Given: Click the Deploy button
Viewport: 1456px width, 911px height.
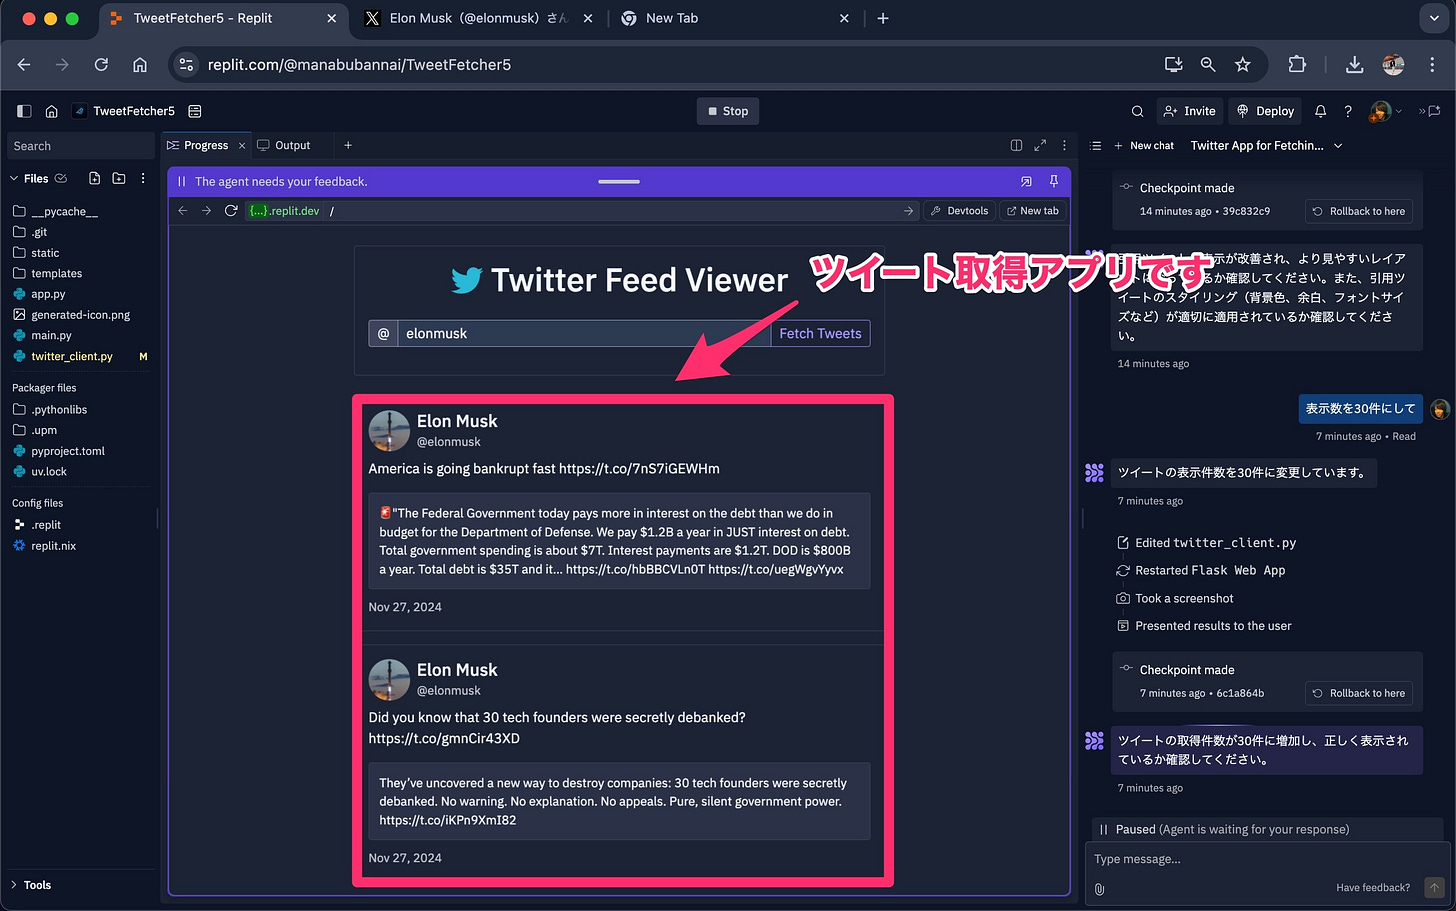Looking at the screenshot, I should pos(1265,111).
